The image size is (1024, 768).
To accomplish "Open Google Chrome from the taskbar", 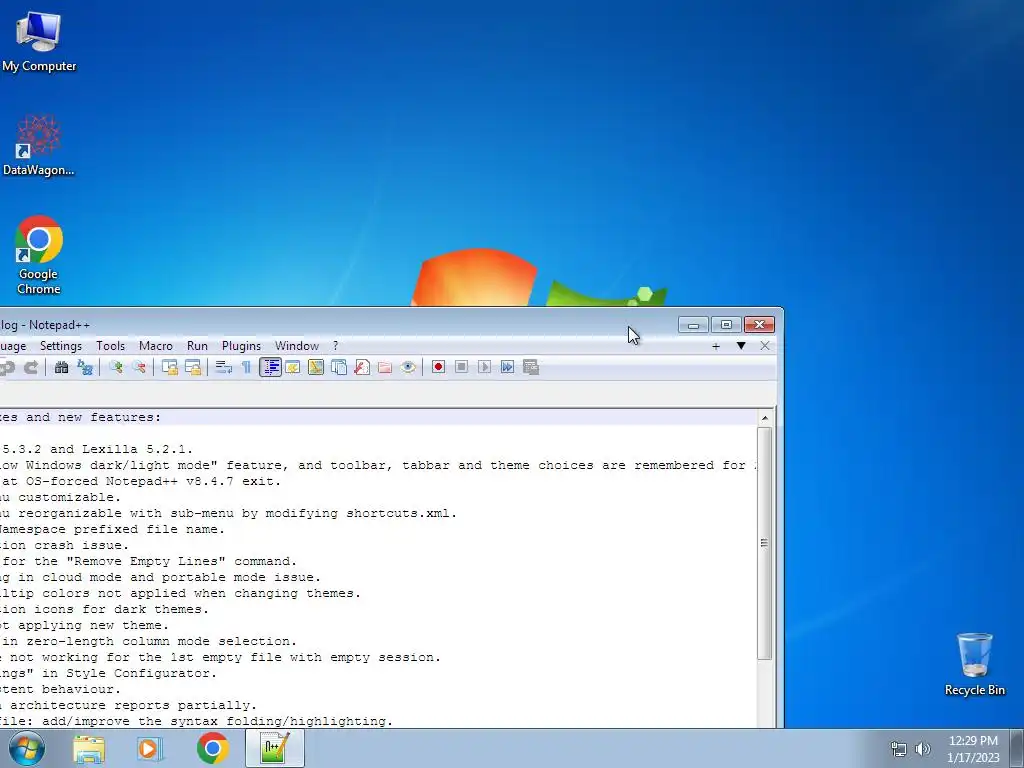I will click(213, 748).
